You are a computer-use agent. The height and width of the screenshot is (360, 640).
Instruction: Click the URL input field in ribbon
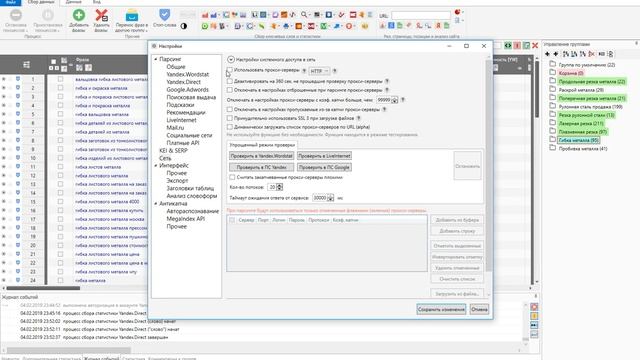point(421,15)
